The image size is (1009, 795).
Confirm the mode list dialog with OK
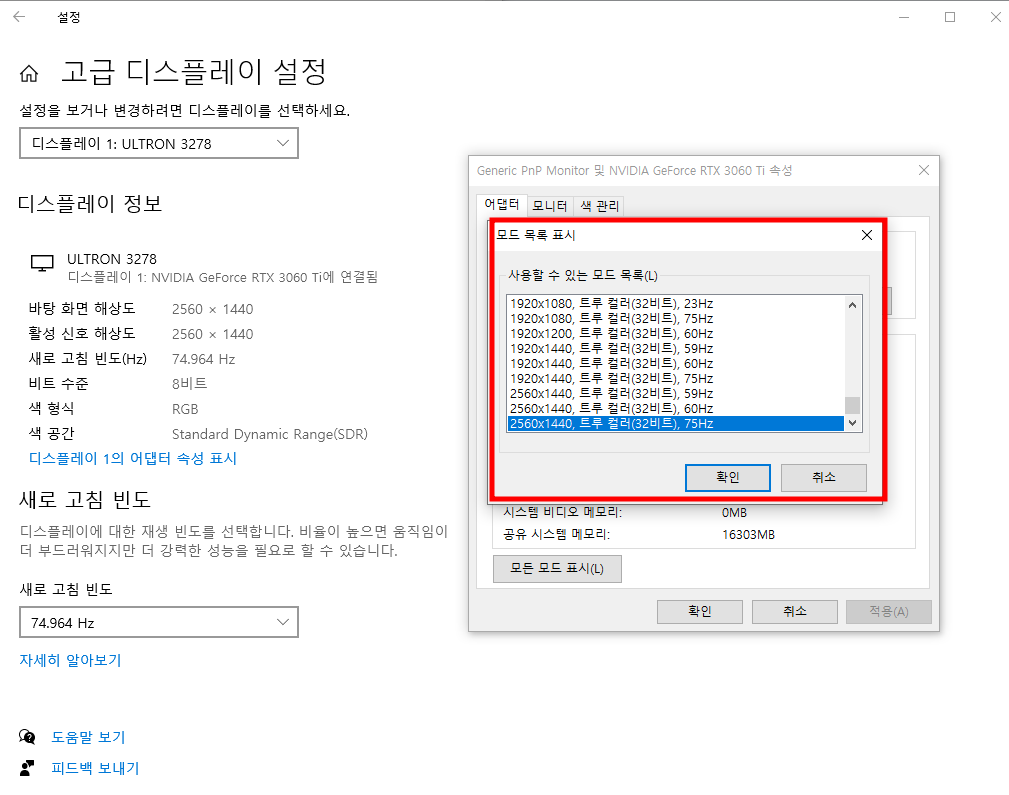(728, 477)
